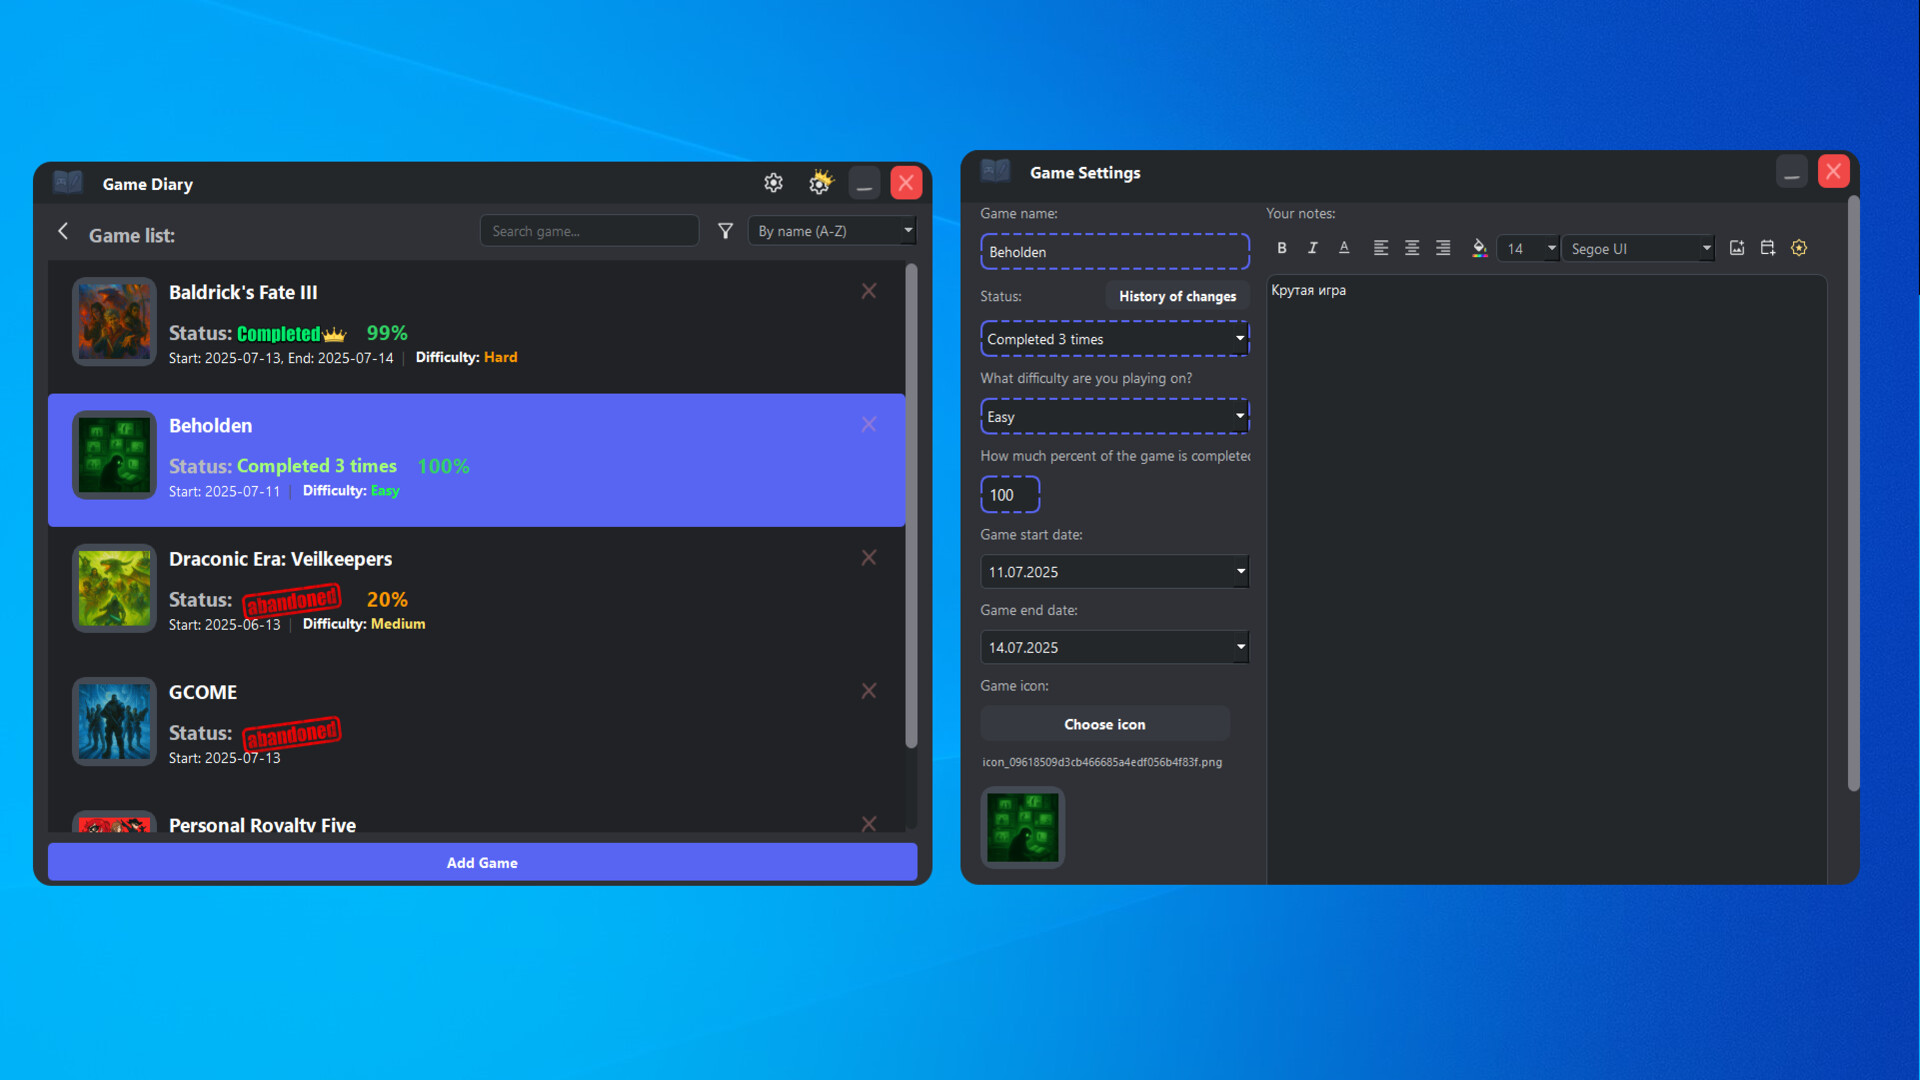Enable center text alignment

click(1412, 248)
